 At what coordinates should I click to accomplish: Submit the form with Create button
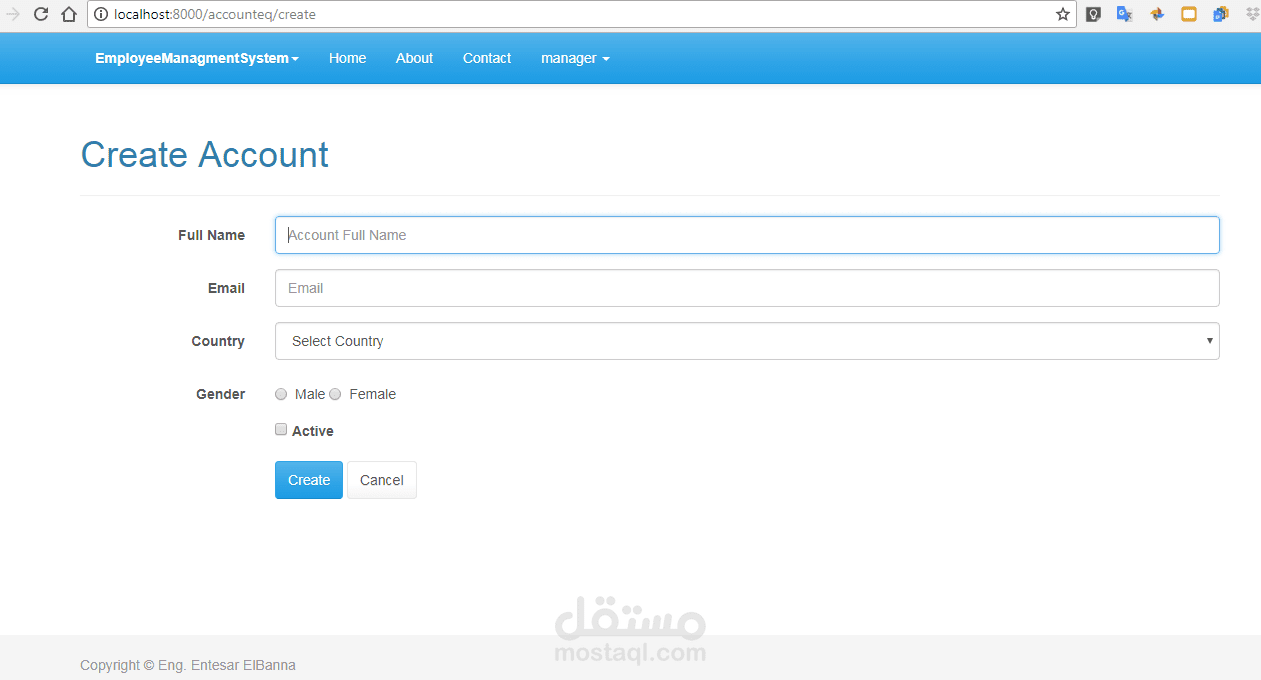[309, 480]
